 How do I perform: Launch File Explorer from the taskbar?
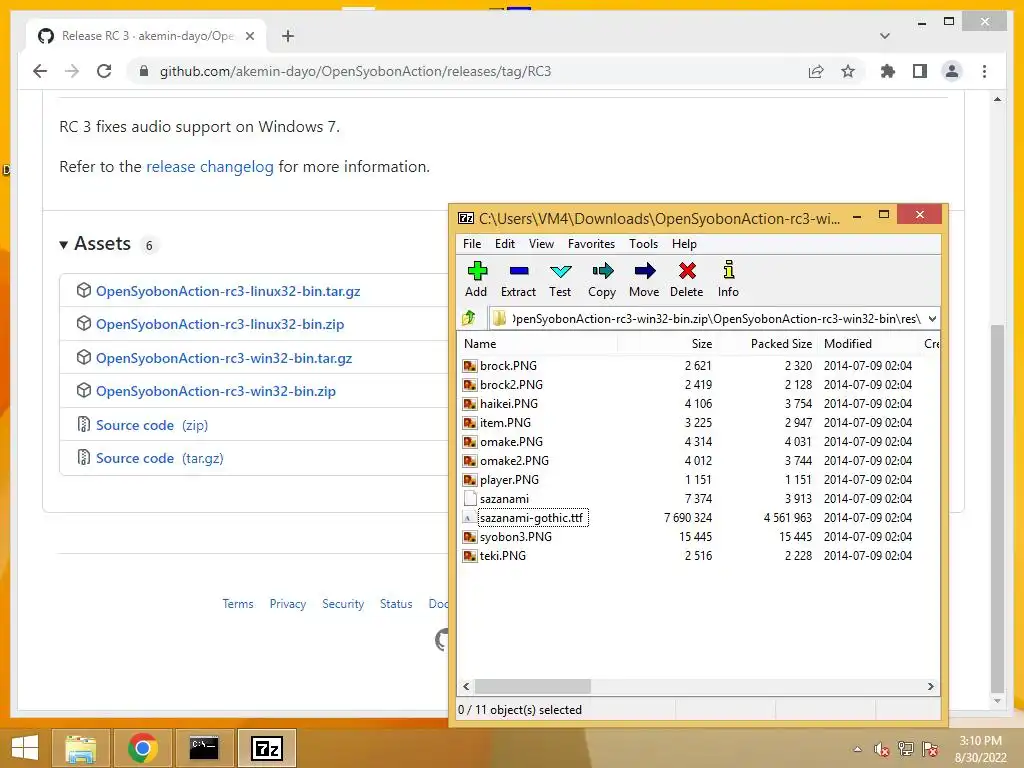[x=81, y=748]
